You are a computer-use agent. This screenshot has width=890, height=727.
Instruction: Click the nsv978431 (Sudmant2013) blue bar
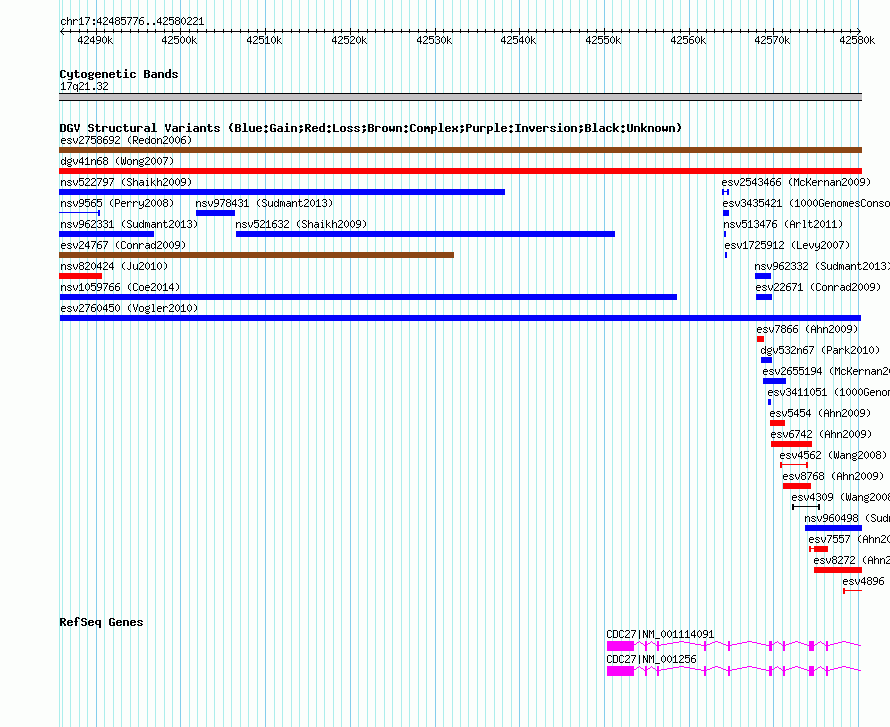click(215, 213)
